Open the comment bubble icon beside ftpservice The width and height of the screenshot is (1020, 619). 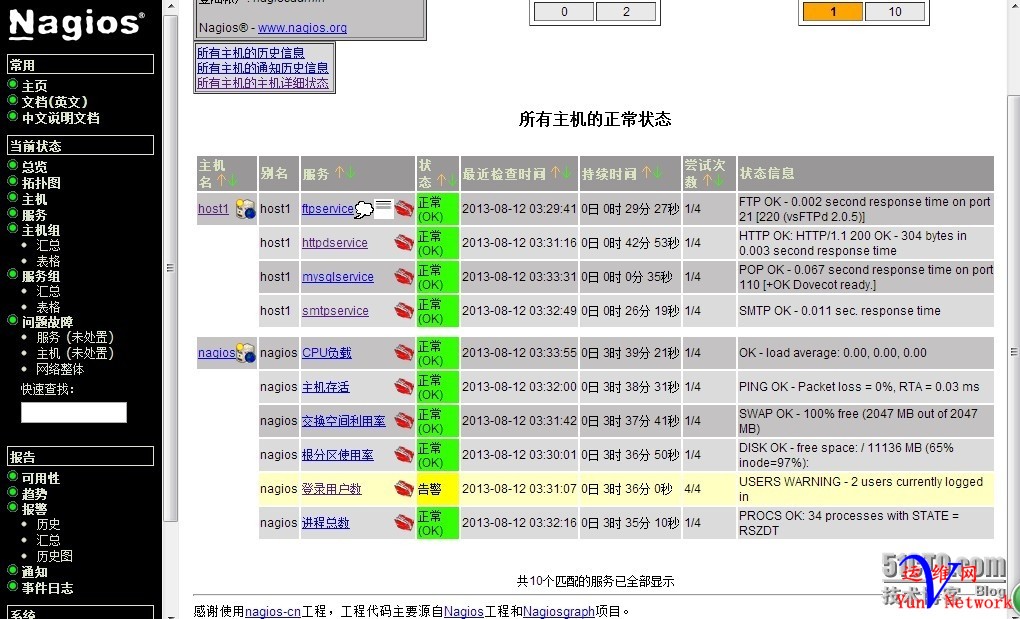tap(364, 209)
